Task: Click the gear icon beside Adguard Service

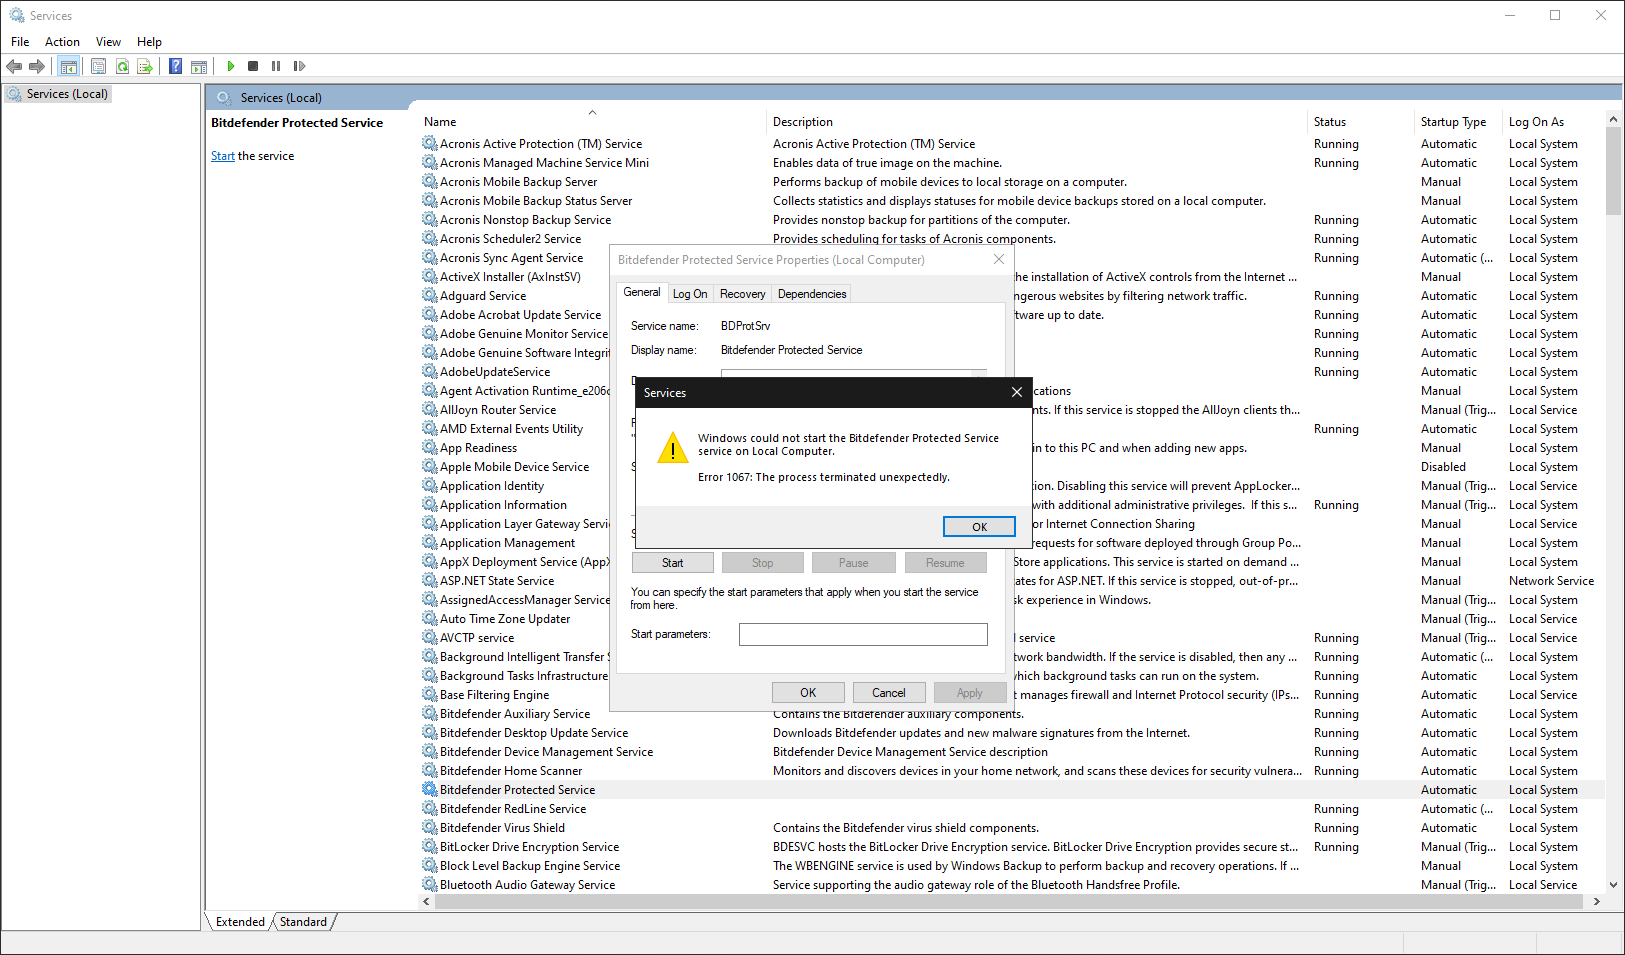Action: [x=429, y=295]
